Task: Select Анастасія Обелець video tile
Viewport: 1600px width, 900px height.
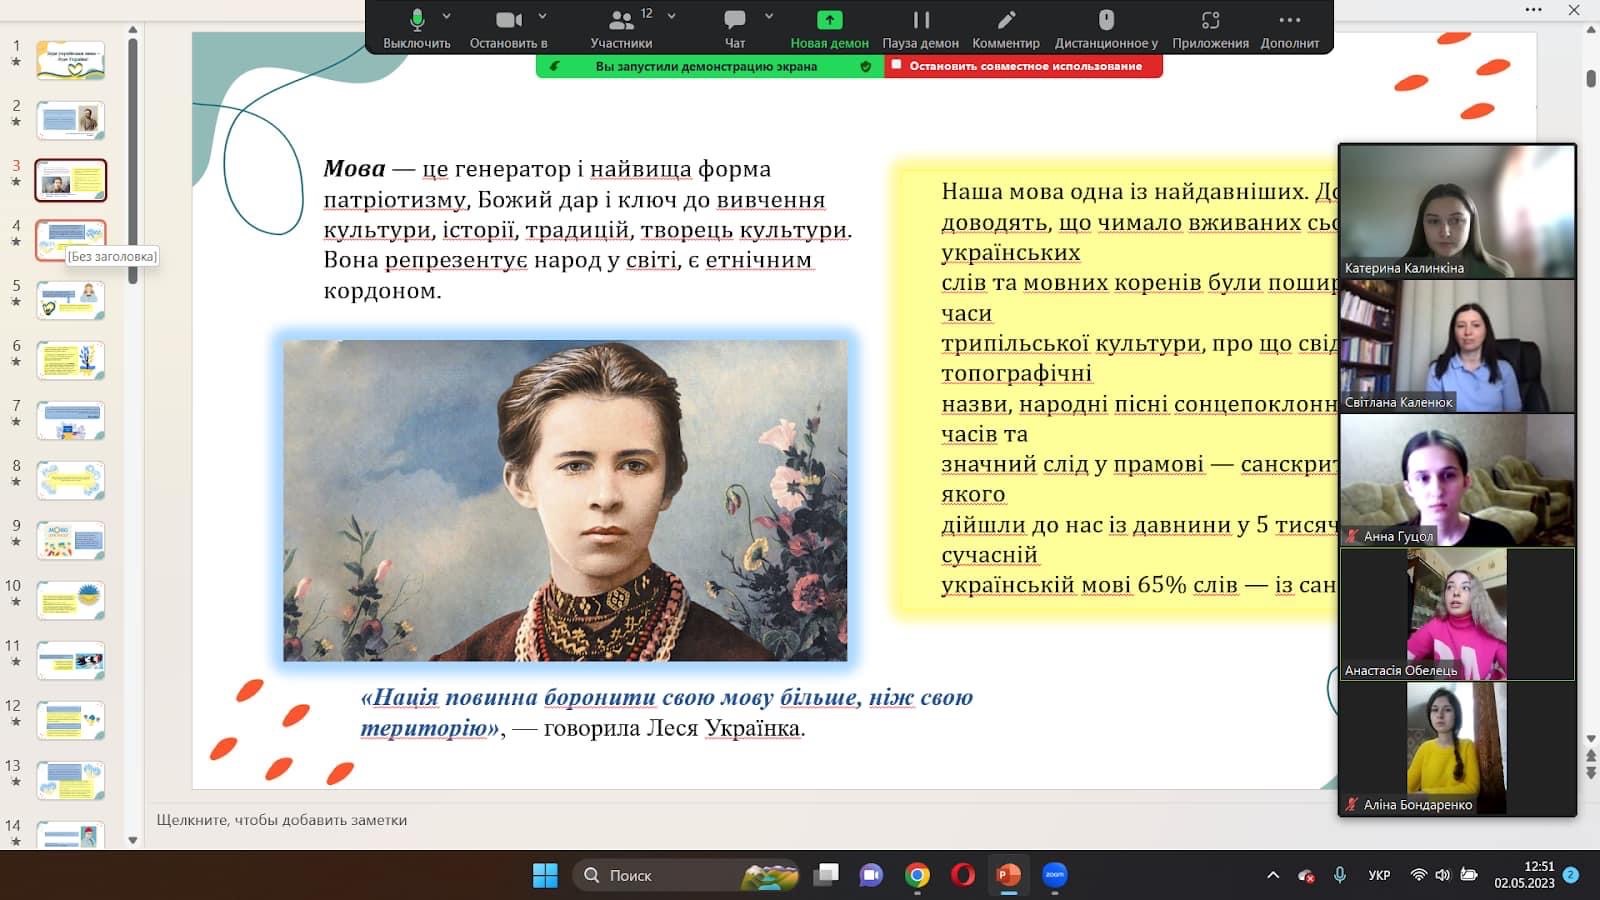Action: [x=1457, y=614]
